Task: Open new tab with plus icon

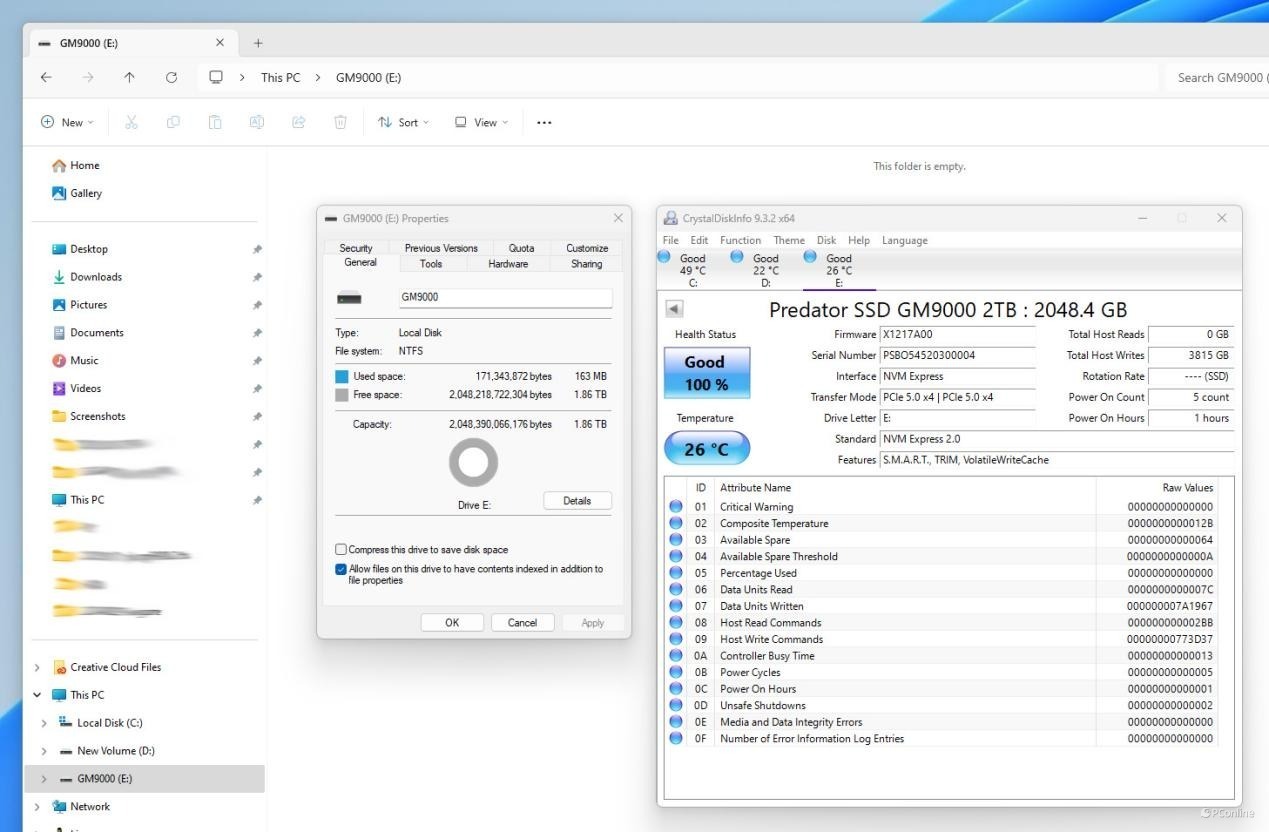Action: (258, 43)
